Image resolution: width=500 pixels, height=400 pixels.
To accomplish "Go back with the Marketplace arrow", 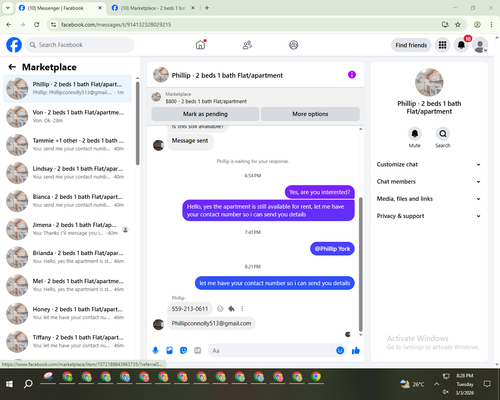I will (12, 67).
